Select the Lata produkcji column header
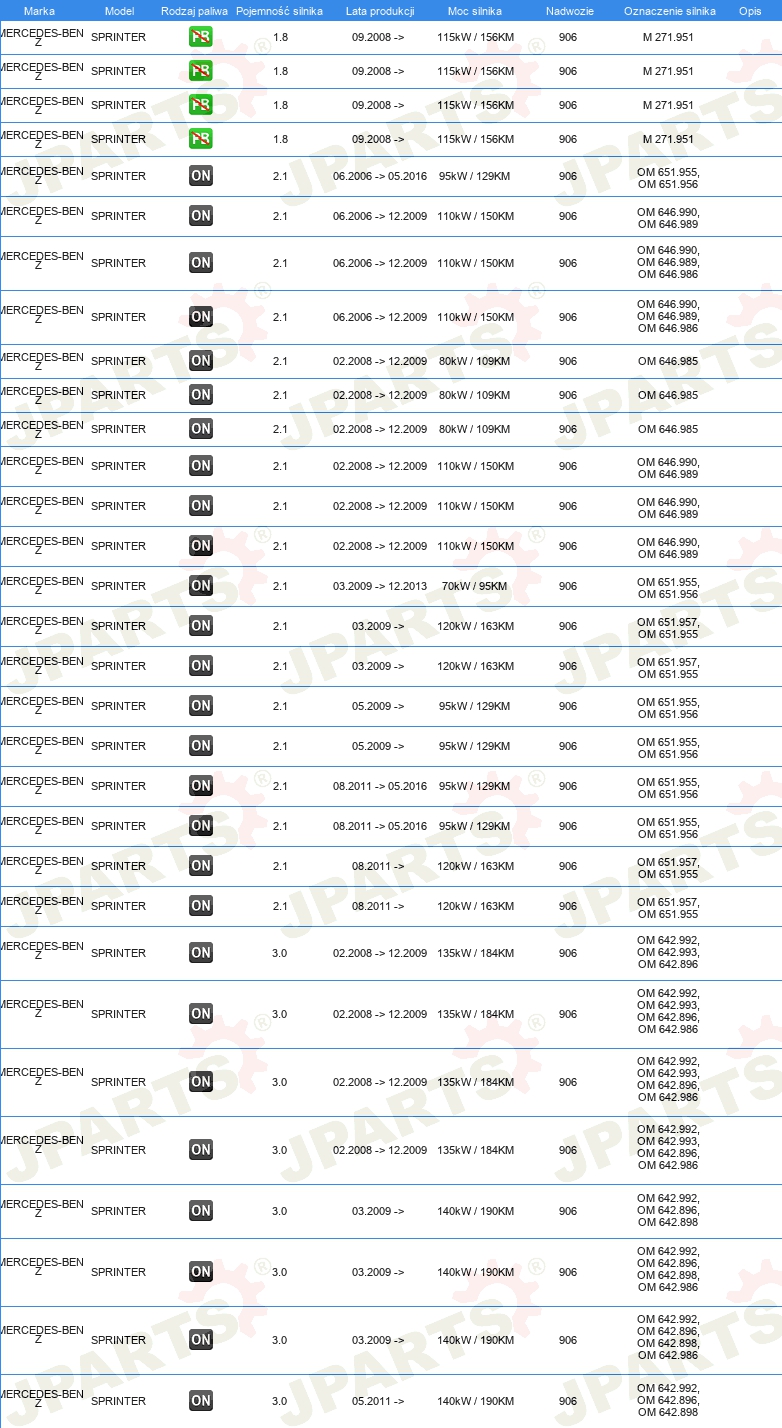782x1428 pixels. tap(380, 11)
